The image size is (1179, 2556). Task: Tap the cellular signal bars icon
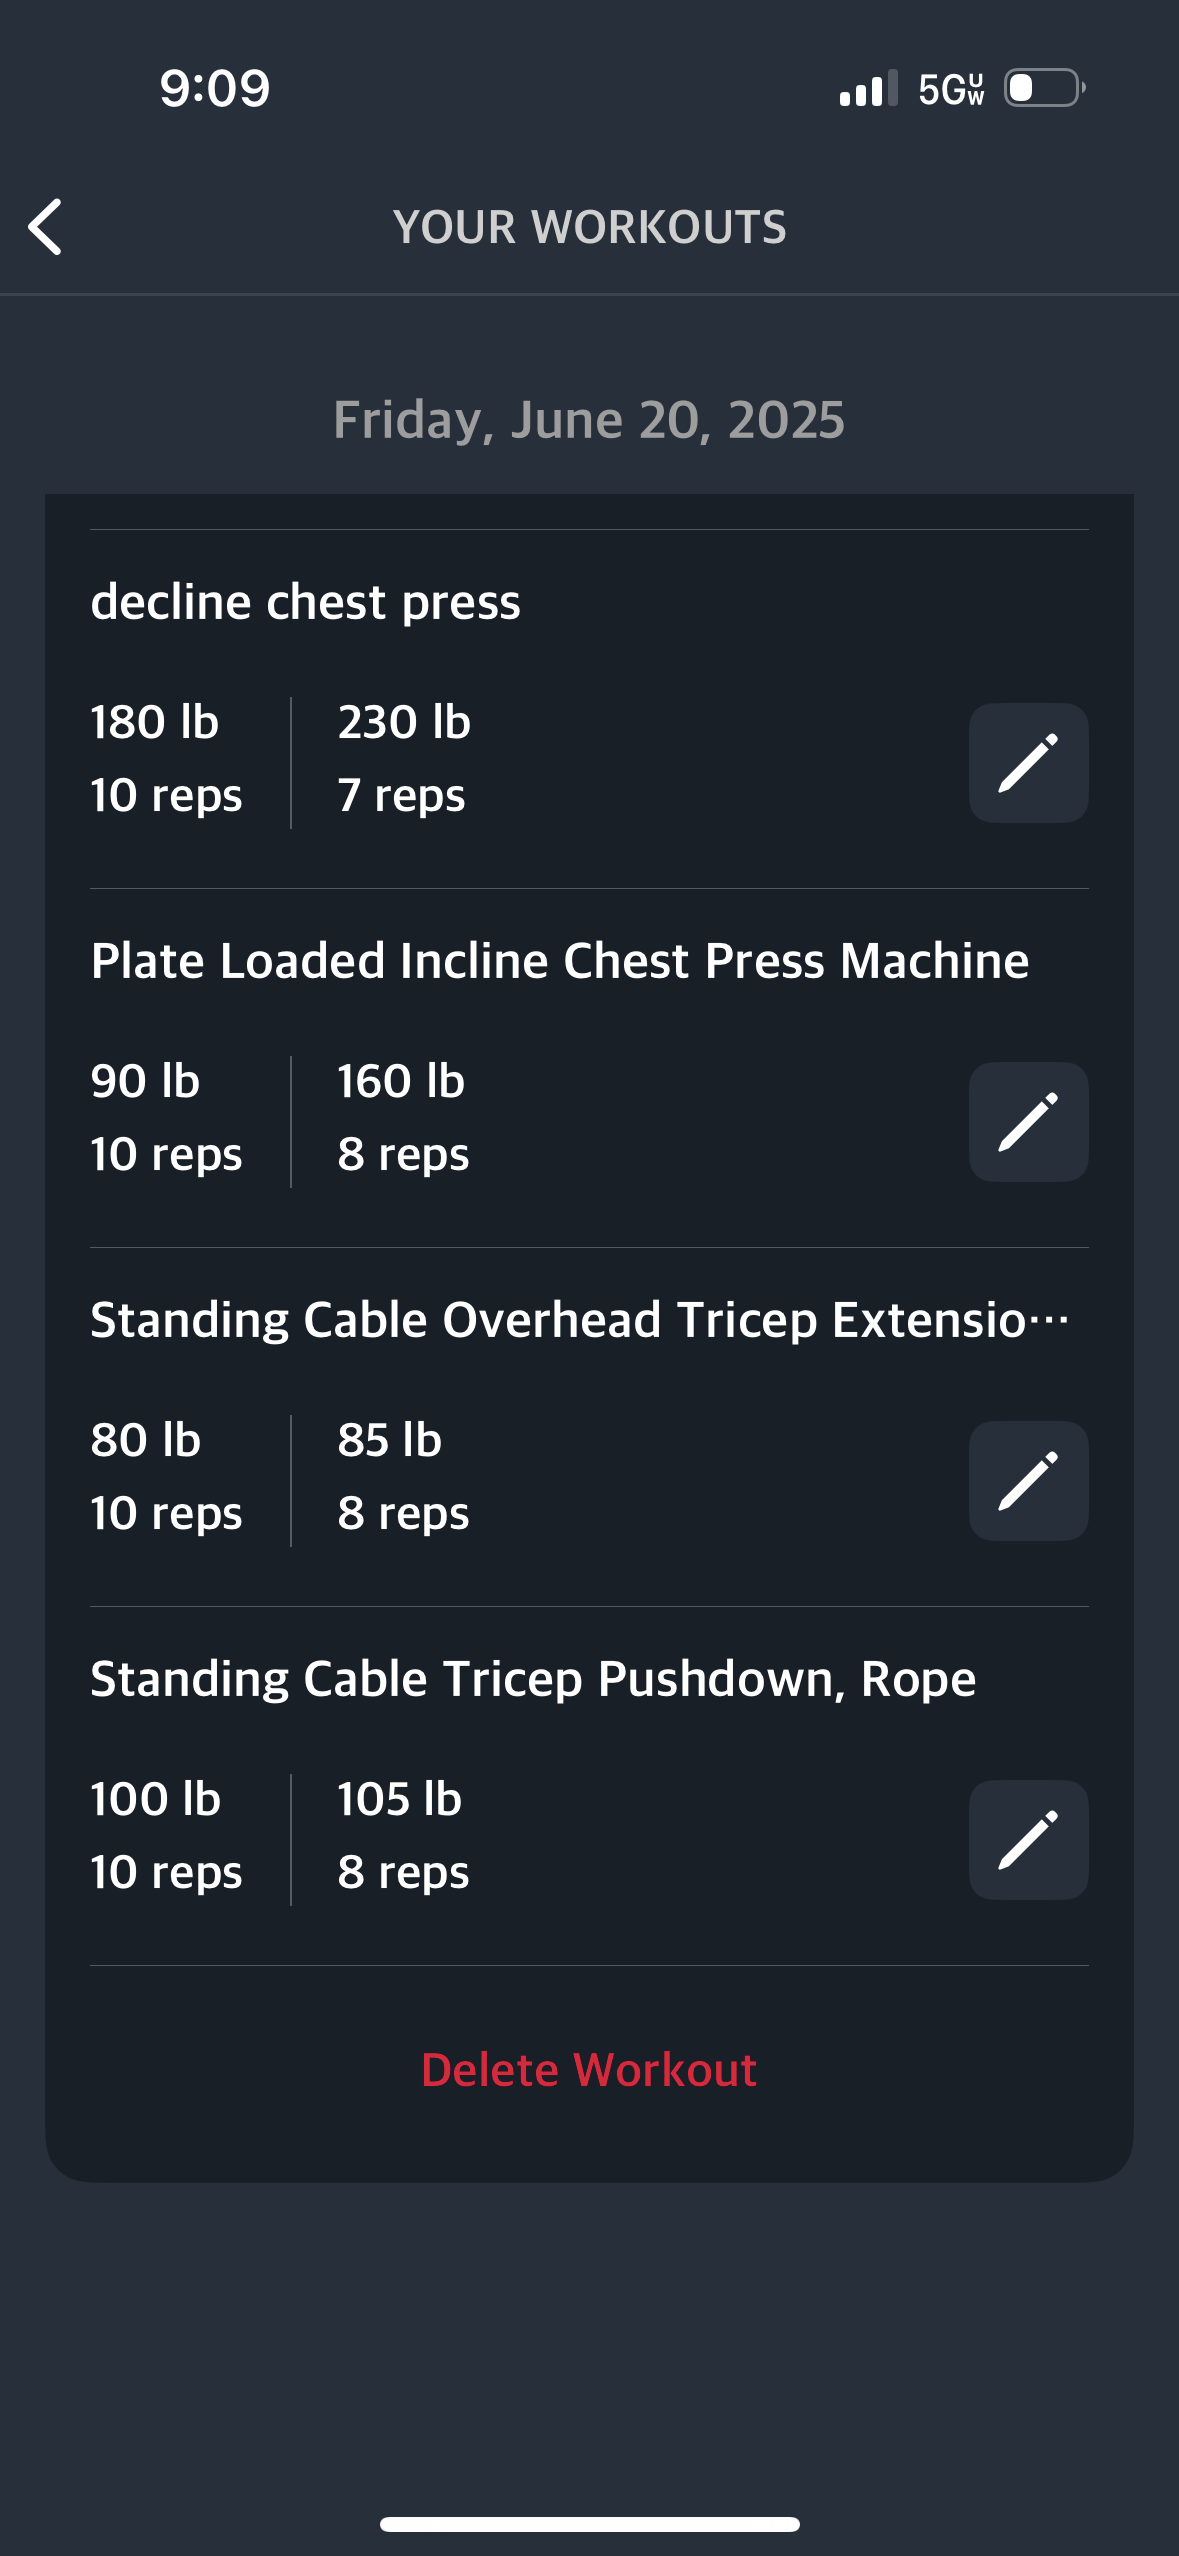[x=868, y=88]
